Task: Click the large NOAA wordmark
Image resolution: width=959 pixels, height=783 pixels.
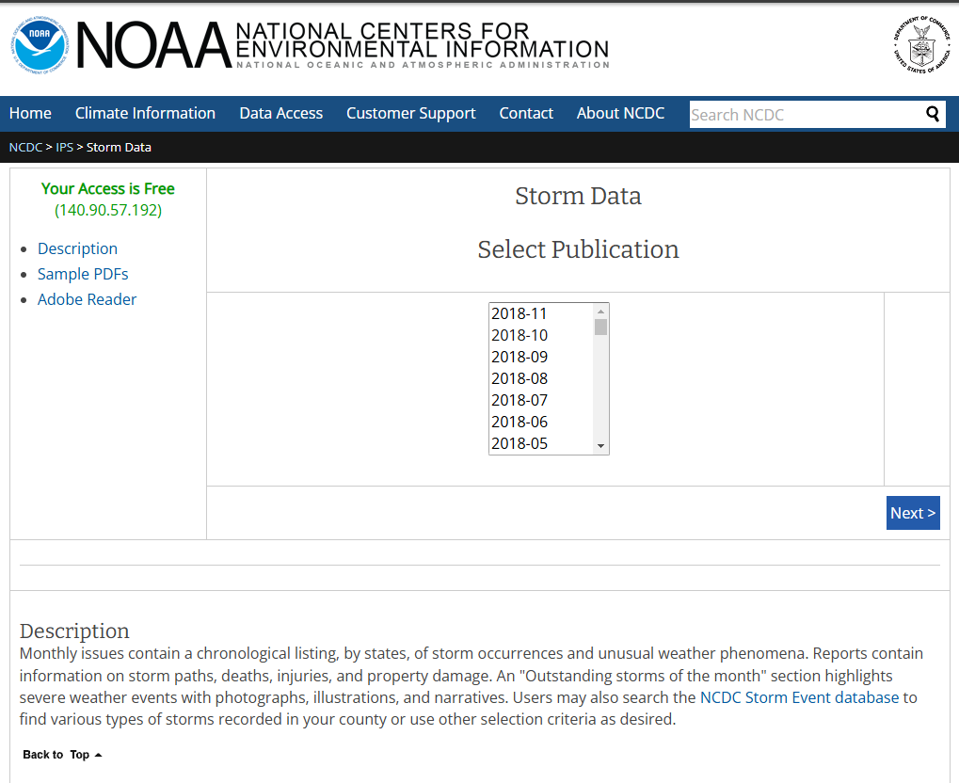Action: [154, 45]
